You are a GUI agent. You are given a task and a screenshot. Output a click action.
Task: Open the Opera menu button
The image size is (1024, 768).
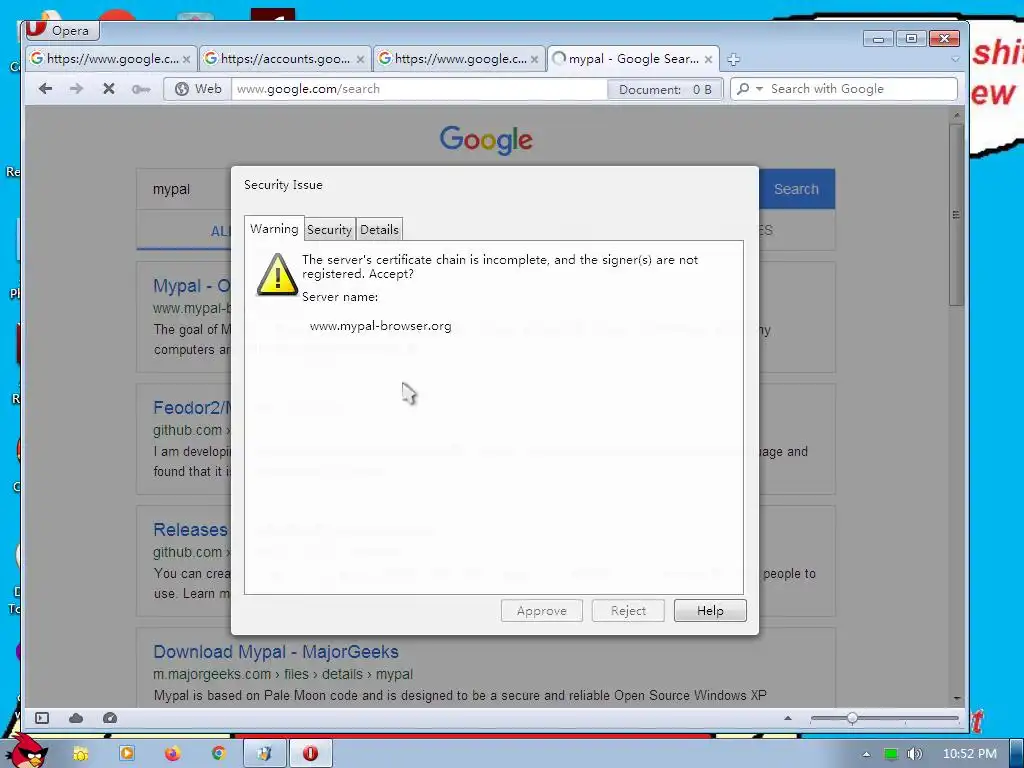tap(62, 31)
